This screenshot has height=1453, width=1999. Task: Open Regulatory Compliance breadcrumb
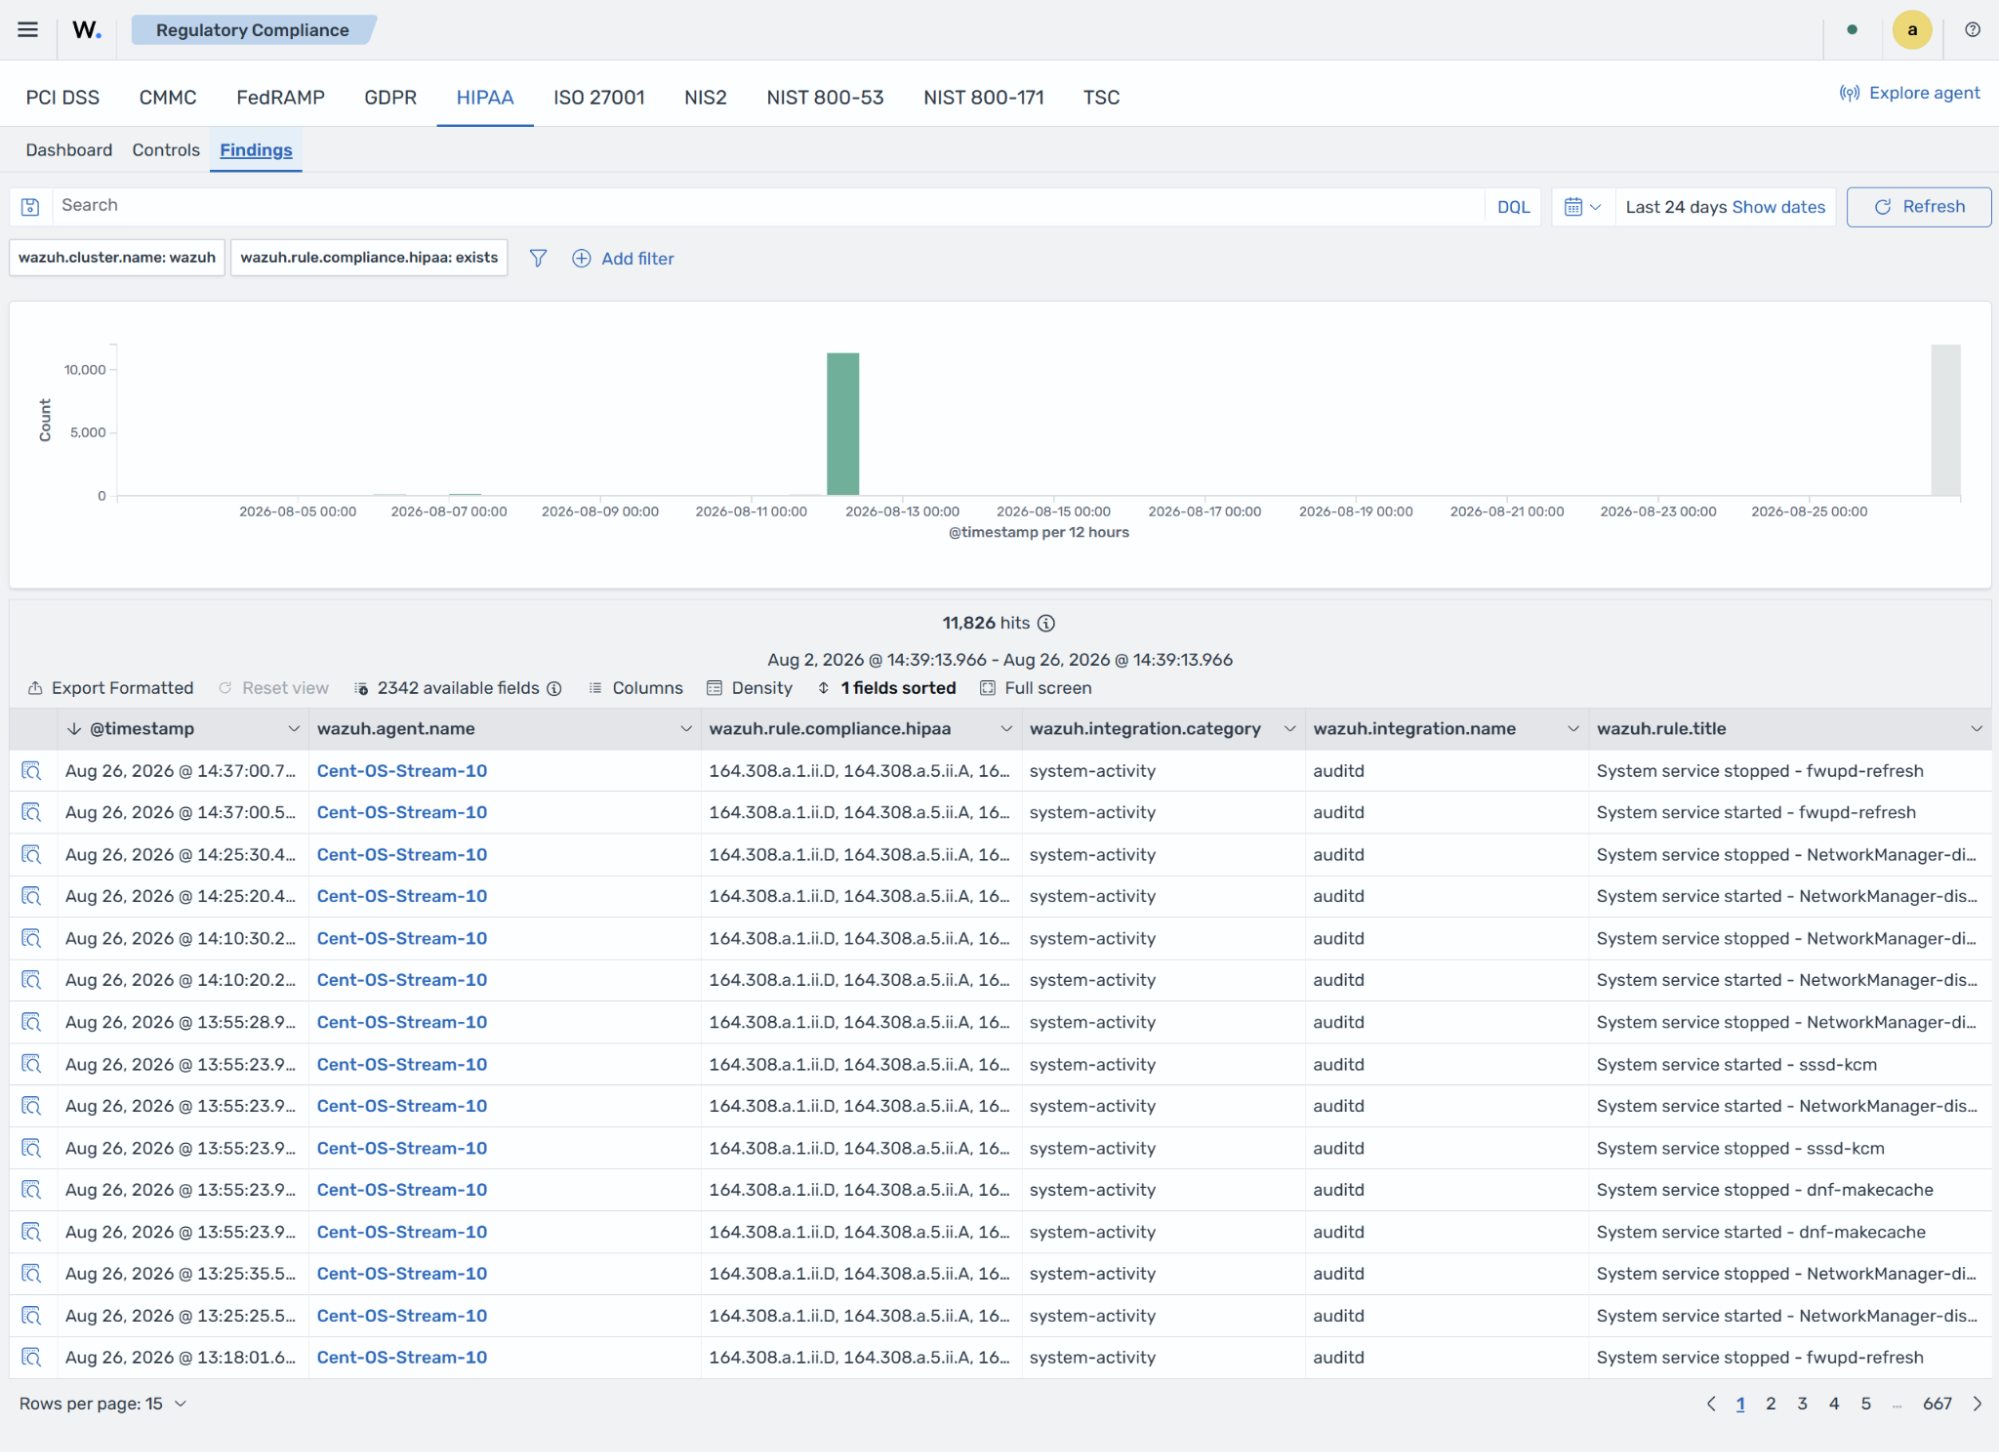pos(253,30)
